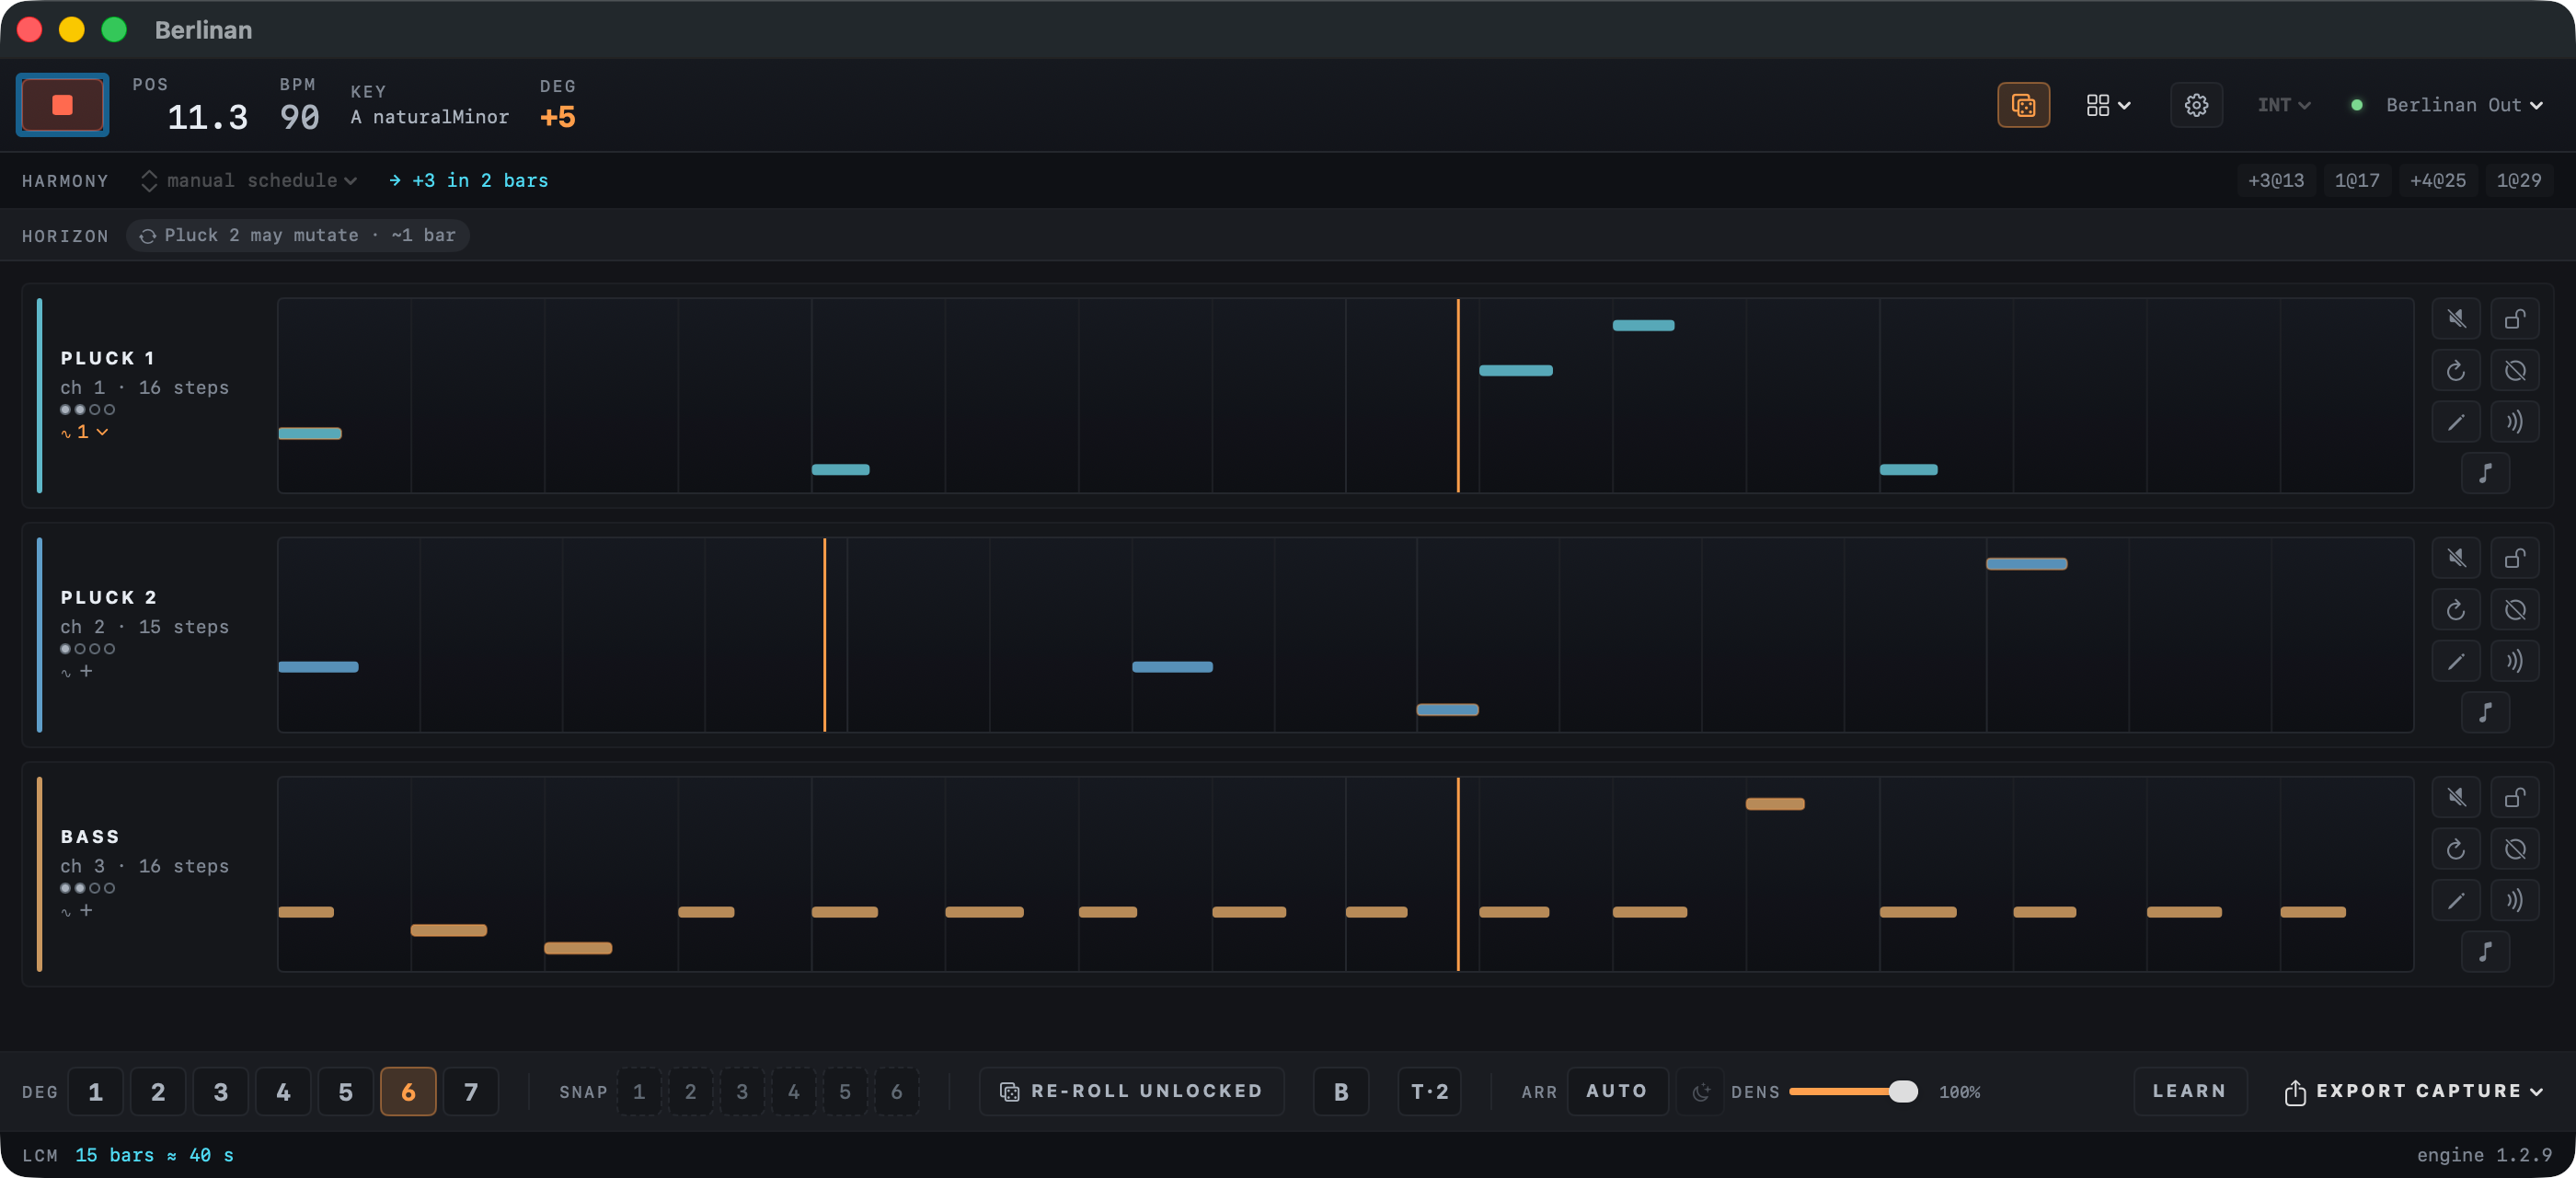This screenshot has width=2576, height=1178.
Task: Toggle the lock on Pluck 2
Action: pyautogui.click(x=2514, y=558)
